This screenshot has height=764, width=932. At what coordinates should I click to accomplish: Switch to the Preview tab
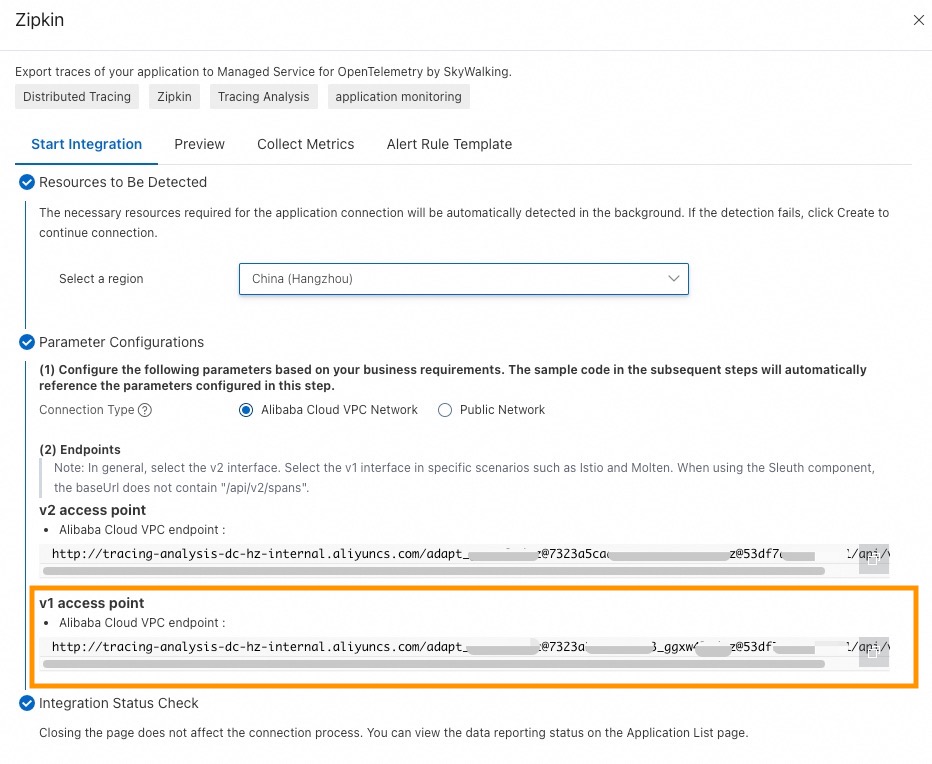(x=199, y=144)
